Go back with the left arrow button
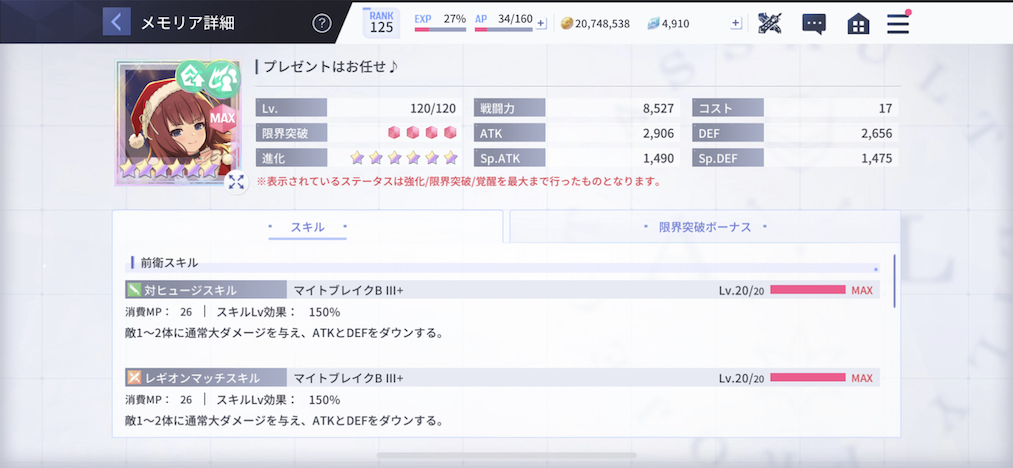Viewport: 1013px width, 468px height. (x=116, y=22)
